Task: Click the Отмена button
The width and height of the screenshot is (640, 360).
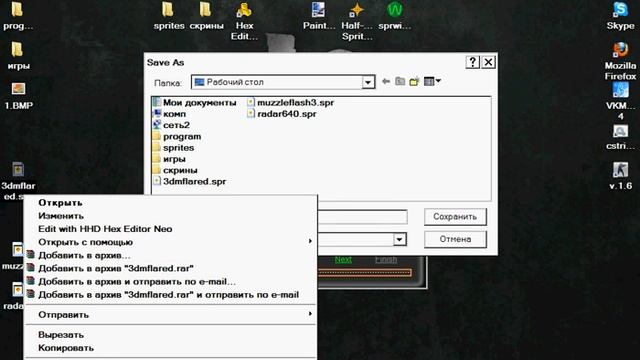Action: click(455, 239)
